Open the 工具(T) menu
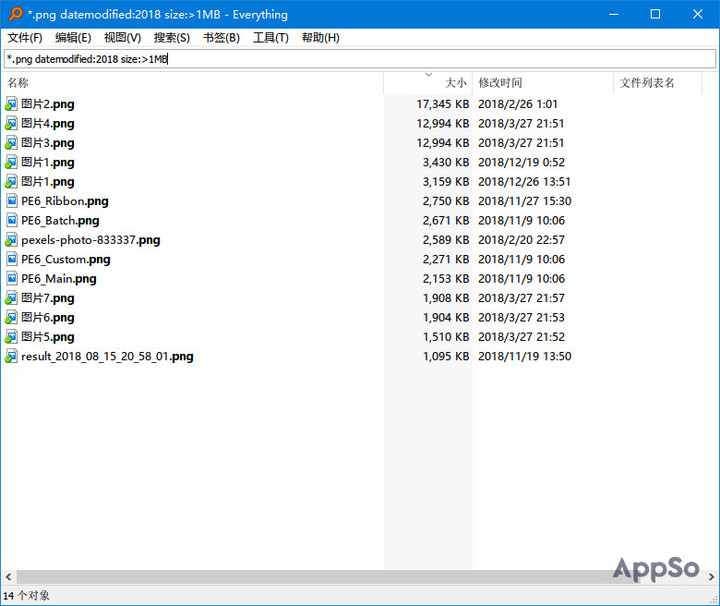This screenshot has width=720, height=606. point(270,38)
